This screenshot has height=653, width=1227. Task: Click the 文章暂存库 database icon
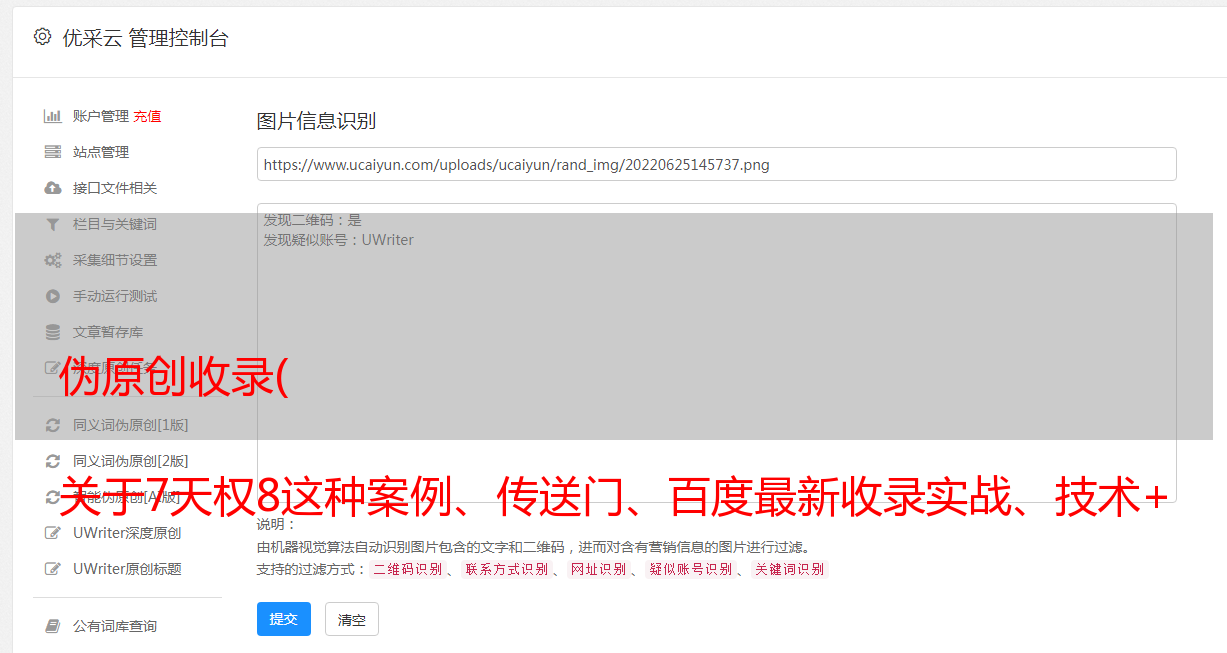[53, 332]
